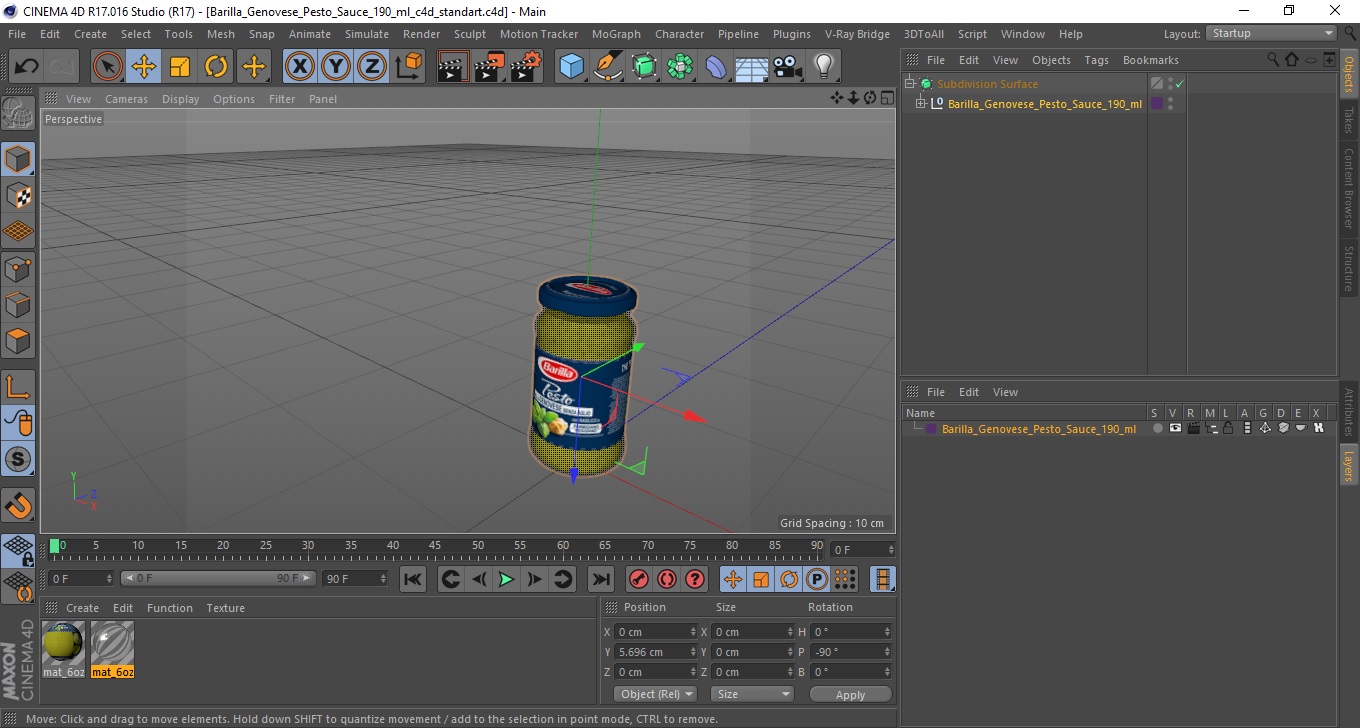This screenshot has width=1360, height=728.
Task: Open the Layout Startup dropdown
Action: pos(1272,33)
